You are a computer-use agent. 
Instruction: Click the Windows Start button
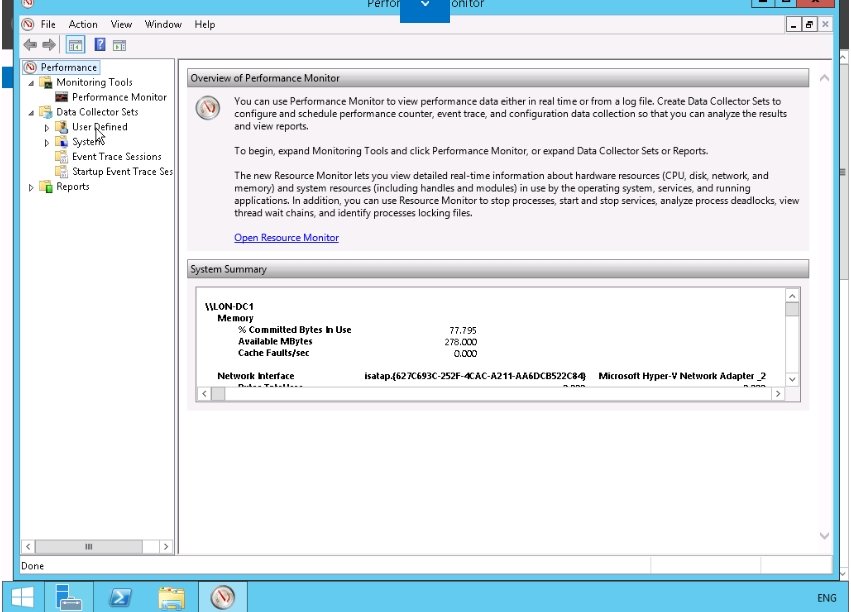pos(21,598)
